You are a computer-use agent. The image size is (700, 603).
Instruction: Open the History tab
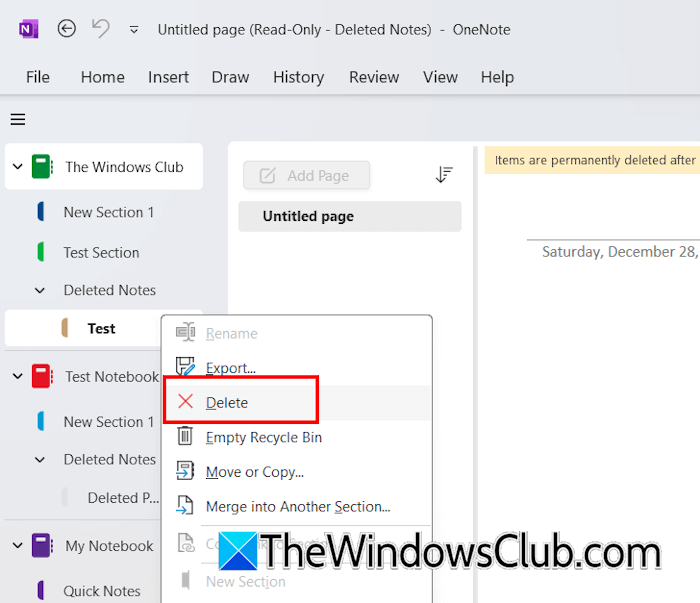tap(299, 77)
